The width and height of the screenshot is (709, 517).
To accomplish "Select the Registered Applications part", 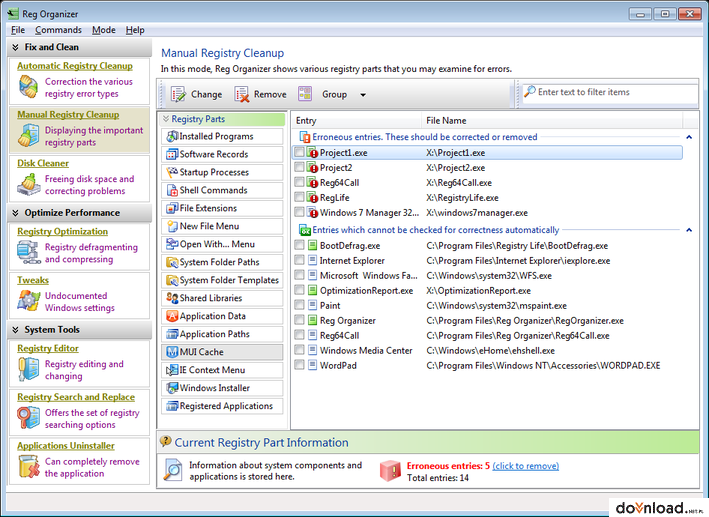I will 222,406.
